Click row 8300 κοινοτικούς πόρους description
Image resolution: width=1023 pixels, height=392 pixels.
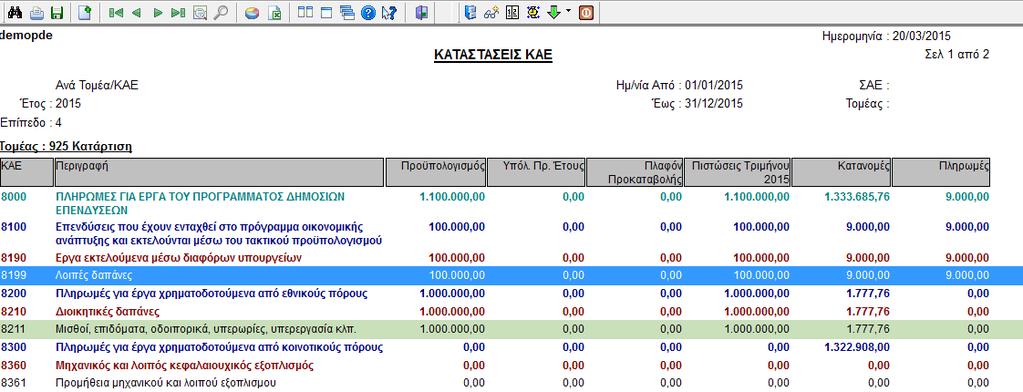tap(219, 347)
